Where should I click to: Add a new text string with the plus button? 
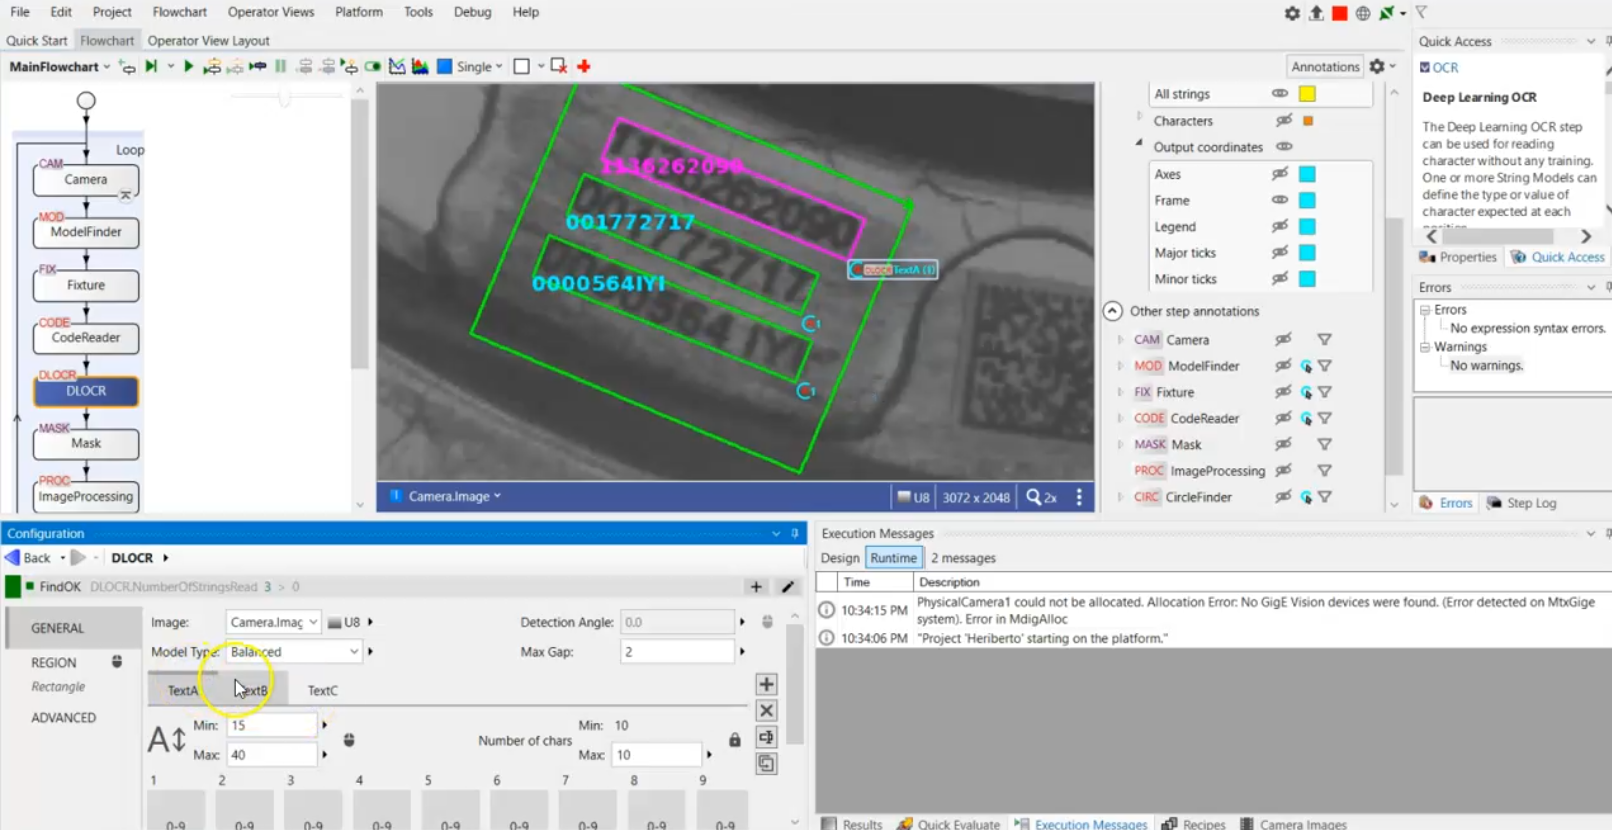point(766,684)
